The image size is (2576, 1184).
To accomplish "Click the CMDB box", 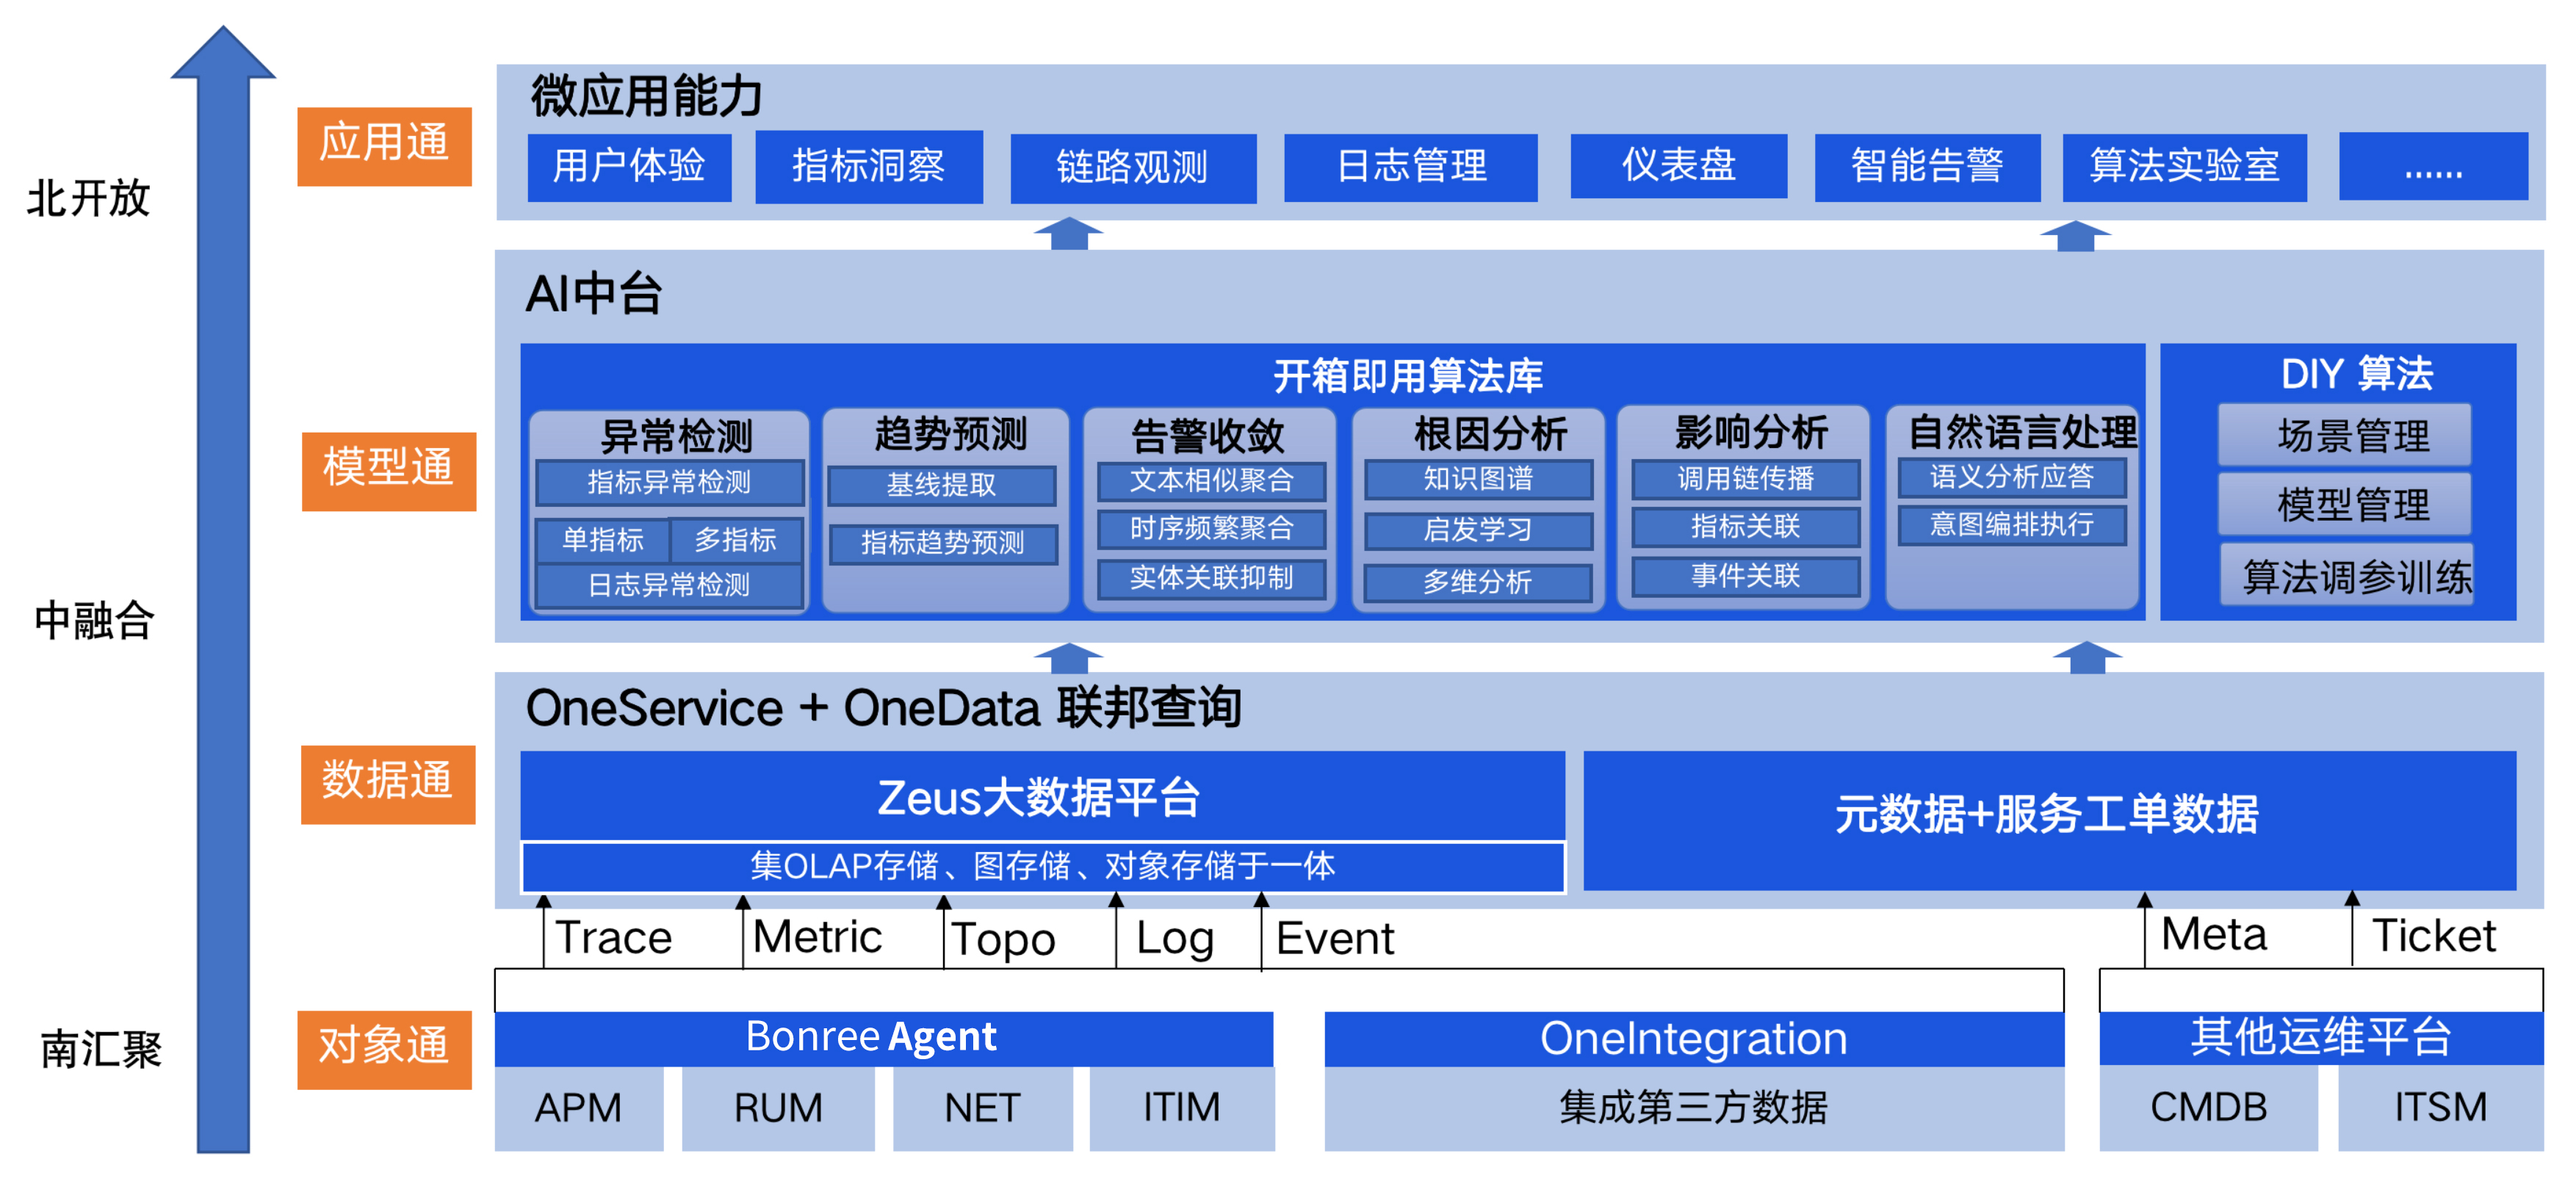I will click(x=2207, y=1108).
